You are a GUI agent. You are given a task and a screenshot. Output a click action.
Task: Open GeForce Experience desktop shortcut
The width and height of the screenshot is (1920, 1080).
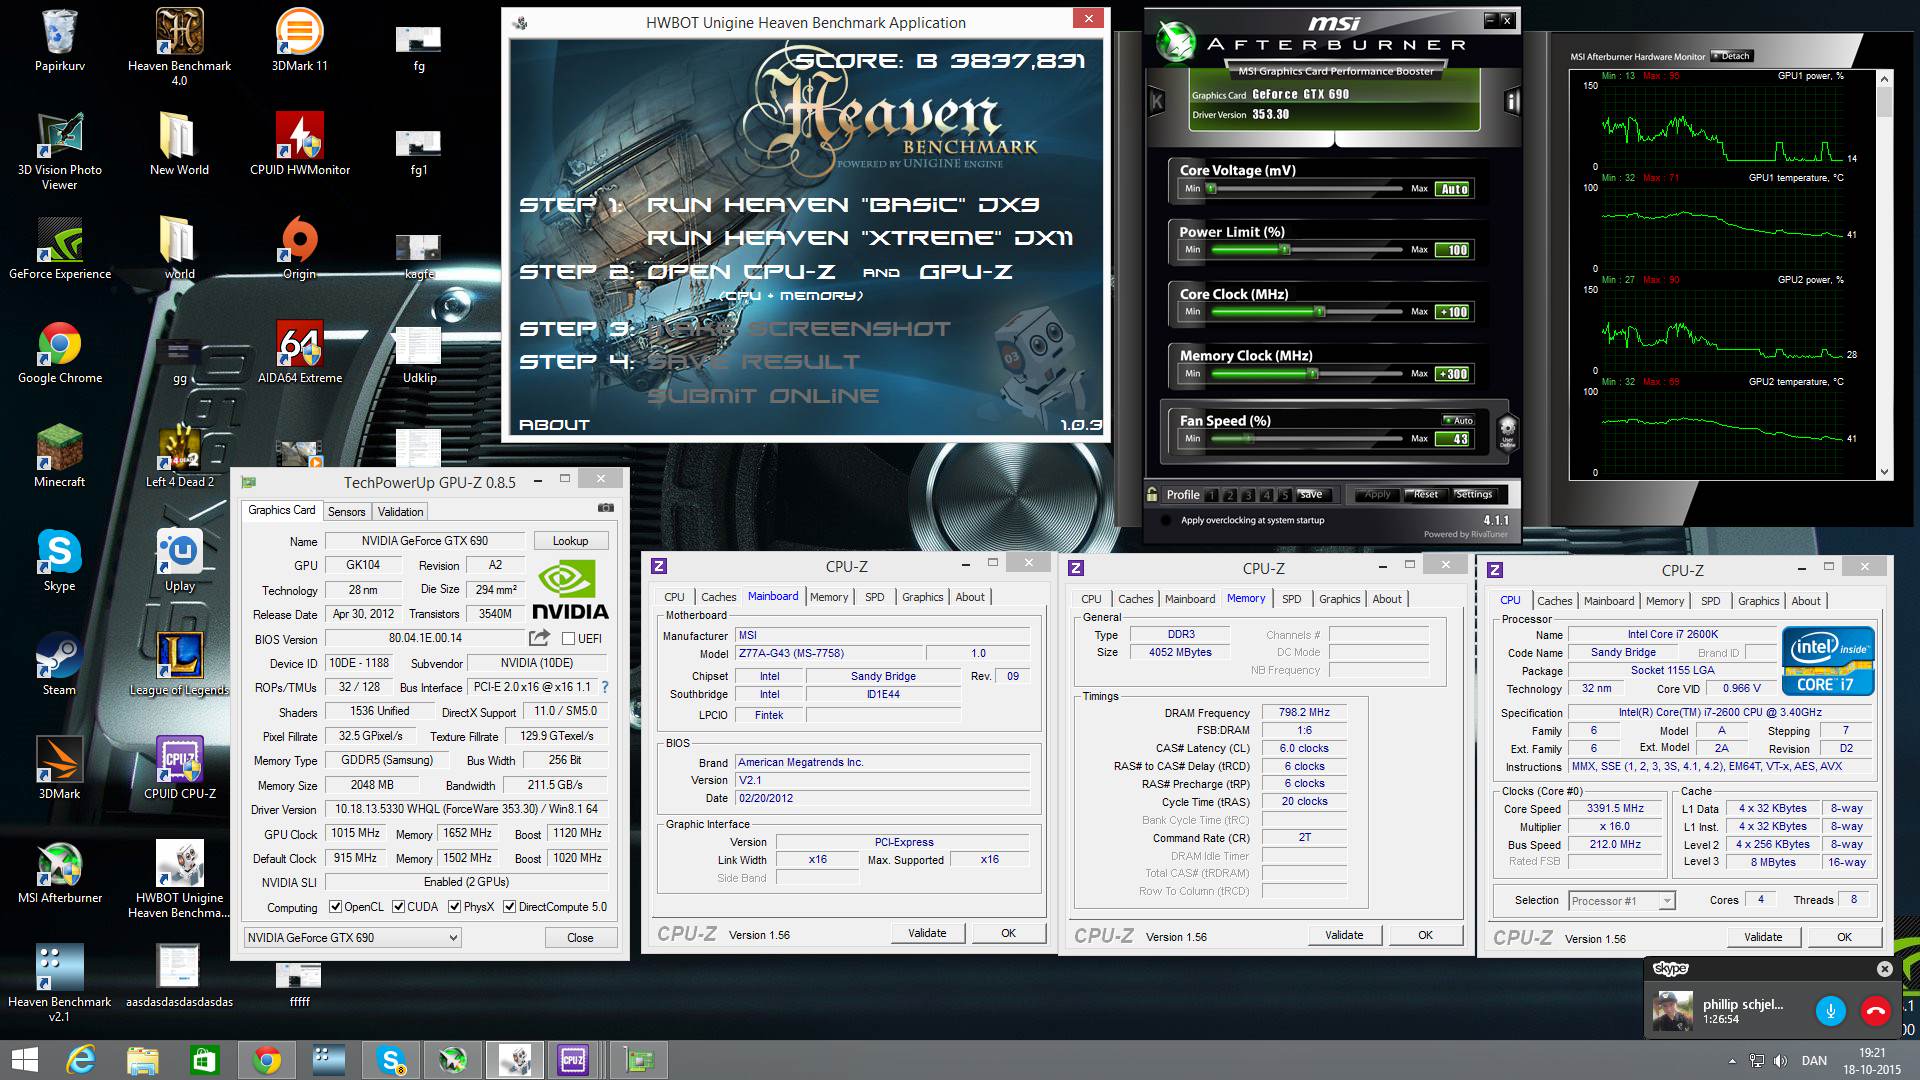60,248
